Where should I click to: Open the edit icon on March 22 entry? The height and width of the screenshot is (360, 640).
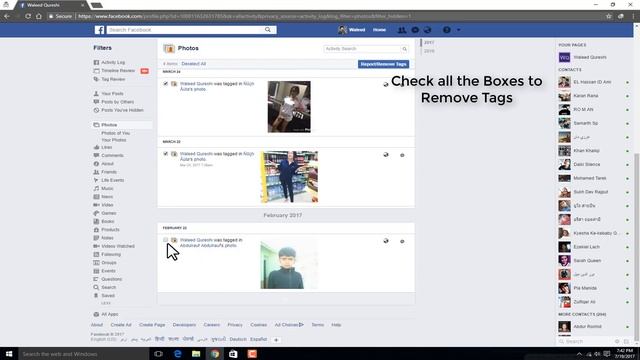pyautogui.click(x=402, y=155)
